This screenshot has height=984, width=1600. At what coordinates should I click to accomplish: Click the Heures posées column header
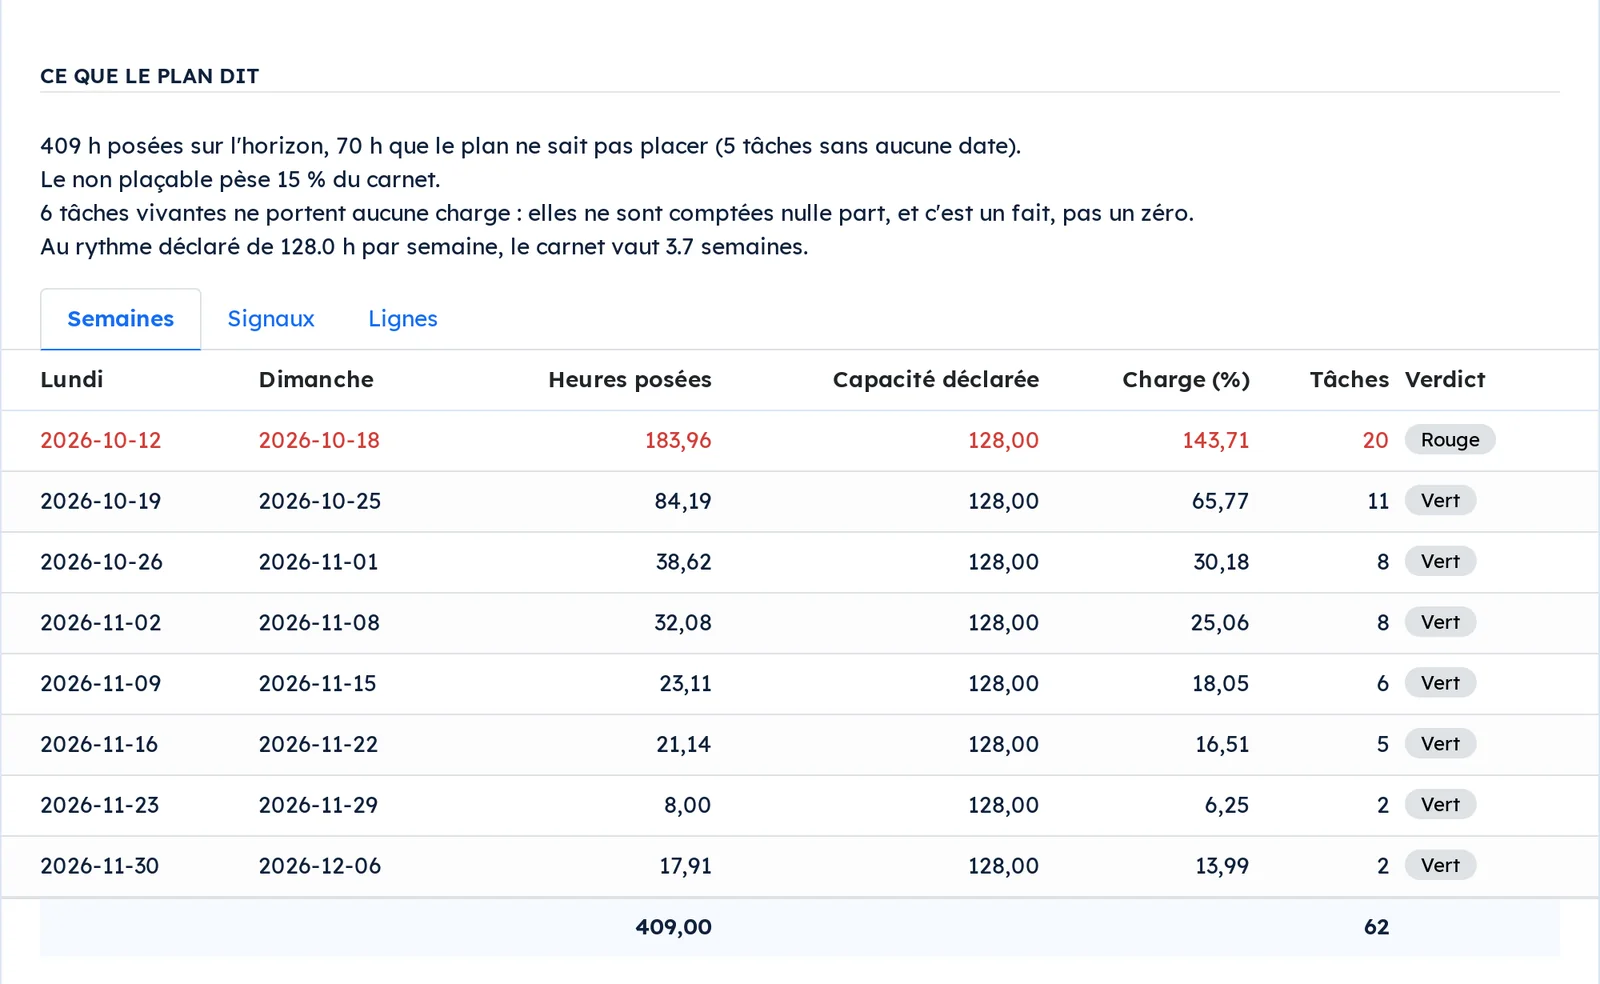point(630,380)
